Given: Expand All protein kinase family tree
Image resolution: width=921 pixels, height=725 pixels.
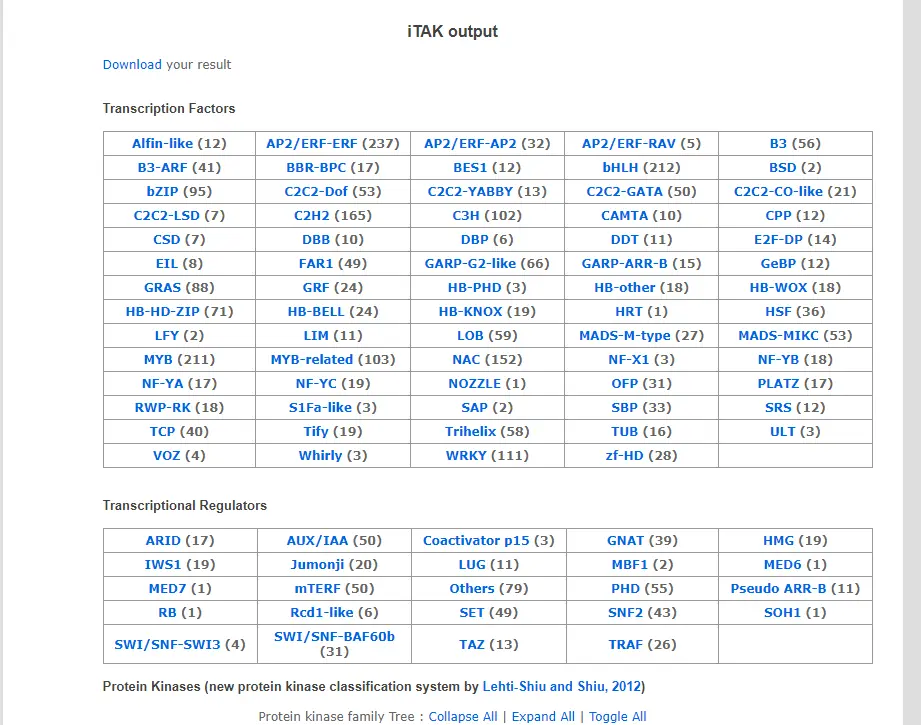Looking at the screenshot, I should coord(543,716).
